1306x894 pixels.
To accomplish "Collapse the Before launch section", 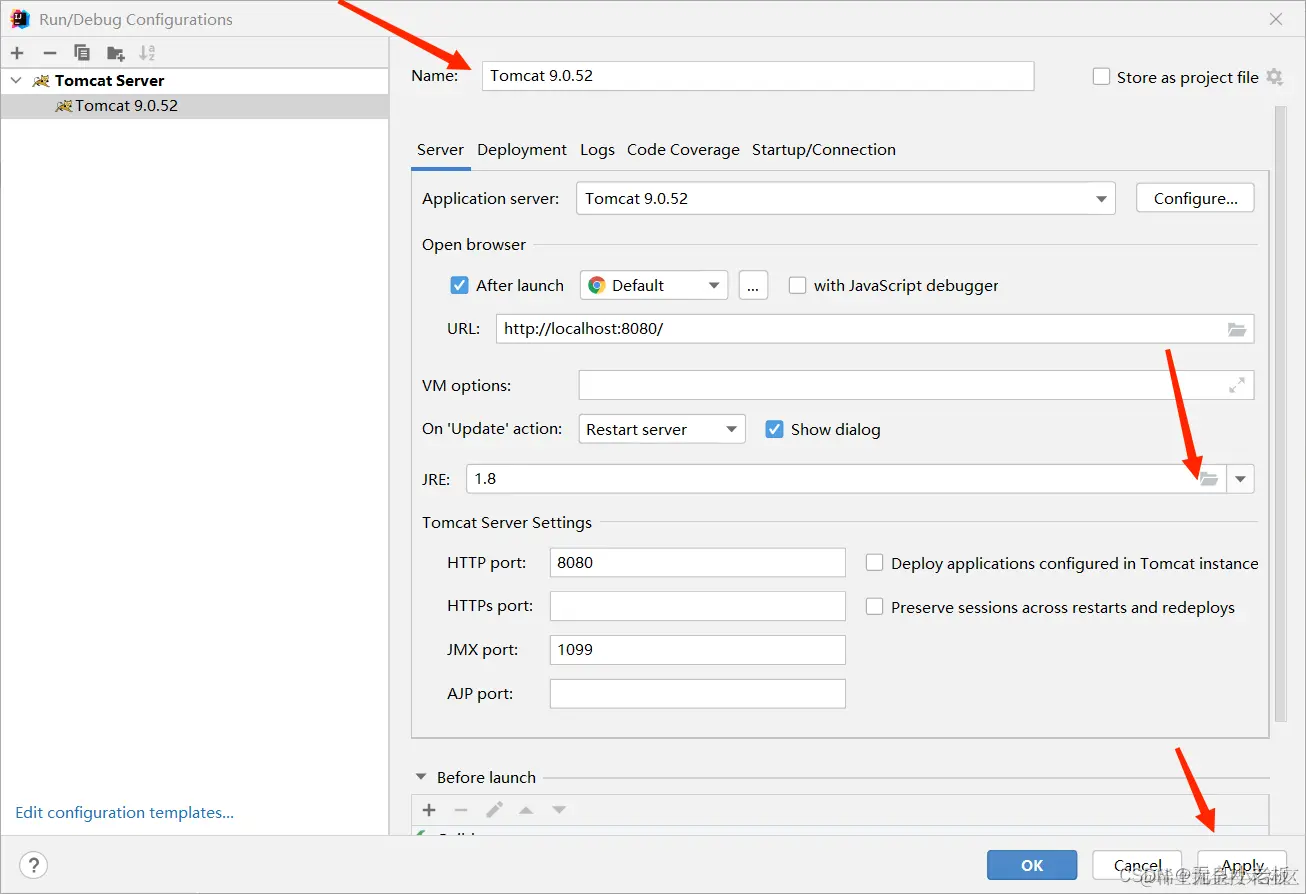I will (419, 778).
